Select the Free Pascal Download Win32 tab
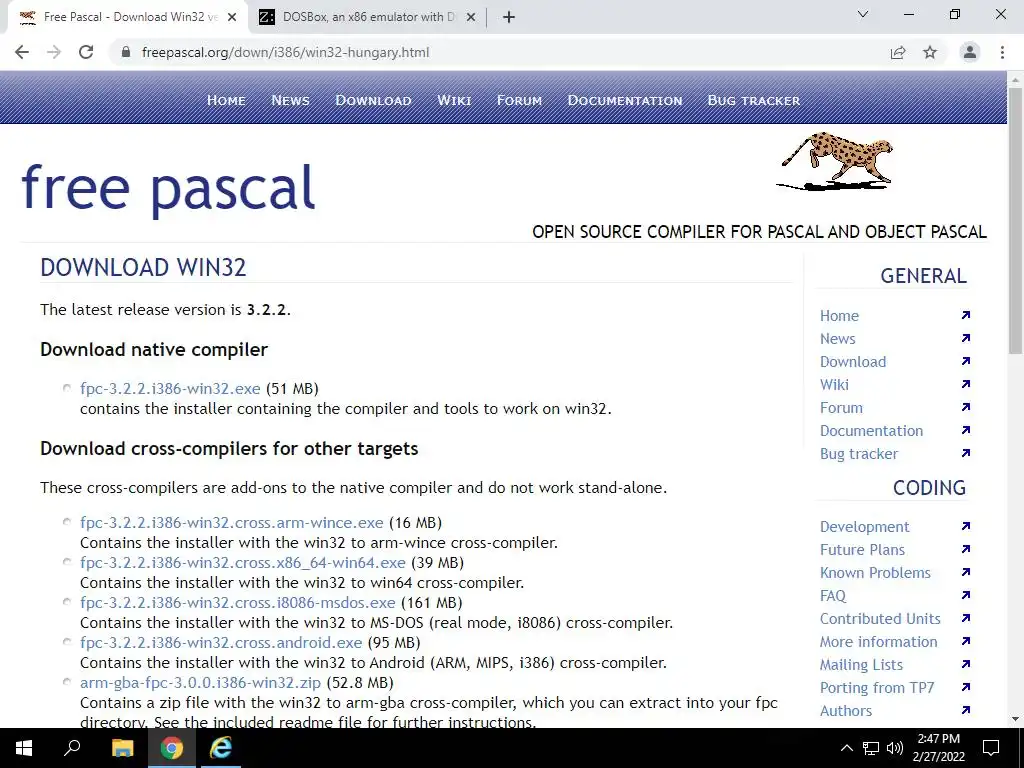 [x=127, y=18]
